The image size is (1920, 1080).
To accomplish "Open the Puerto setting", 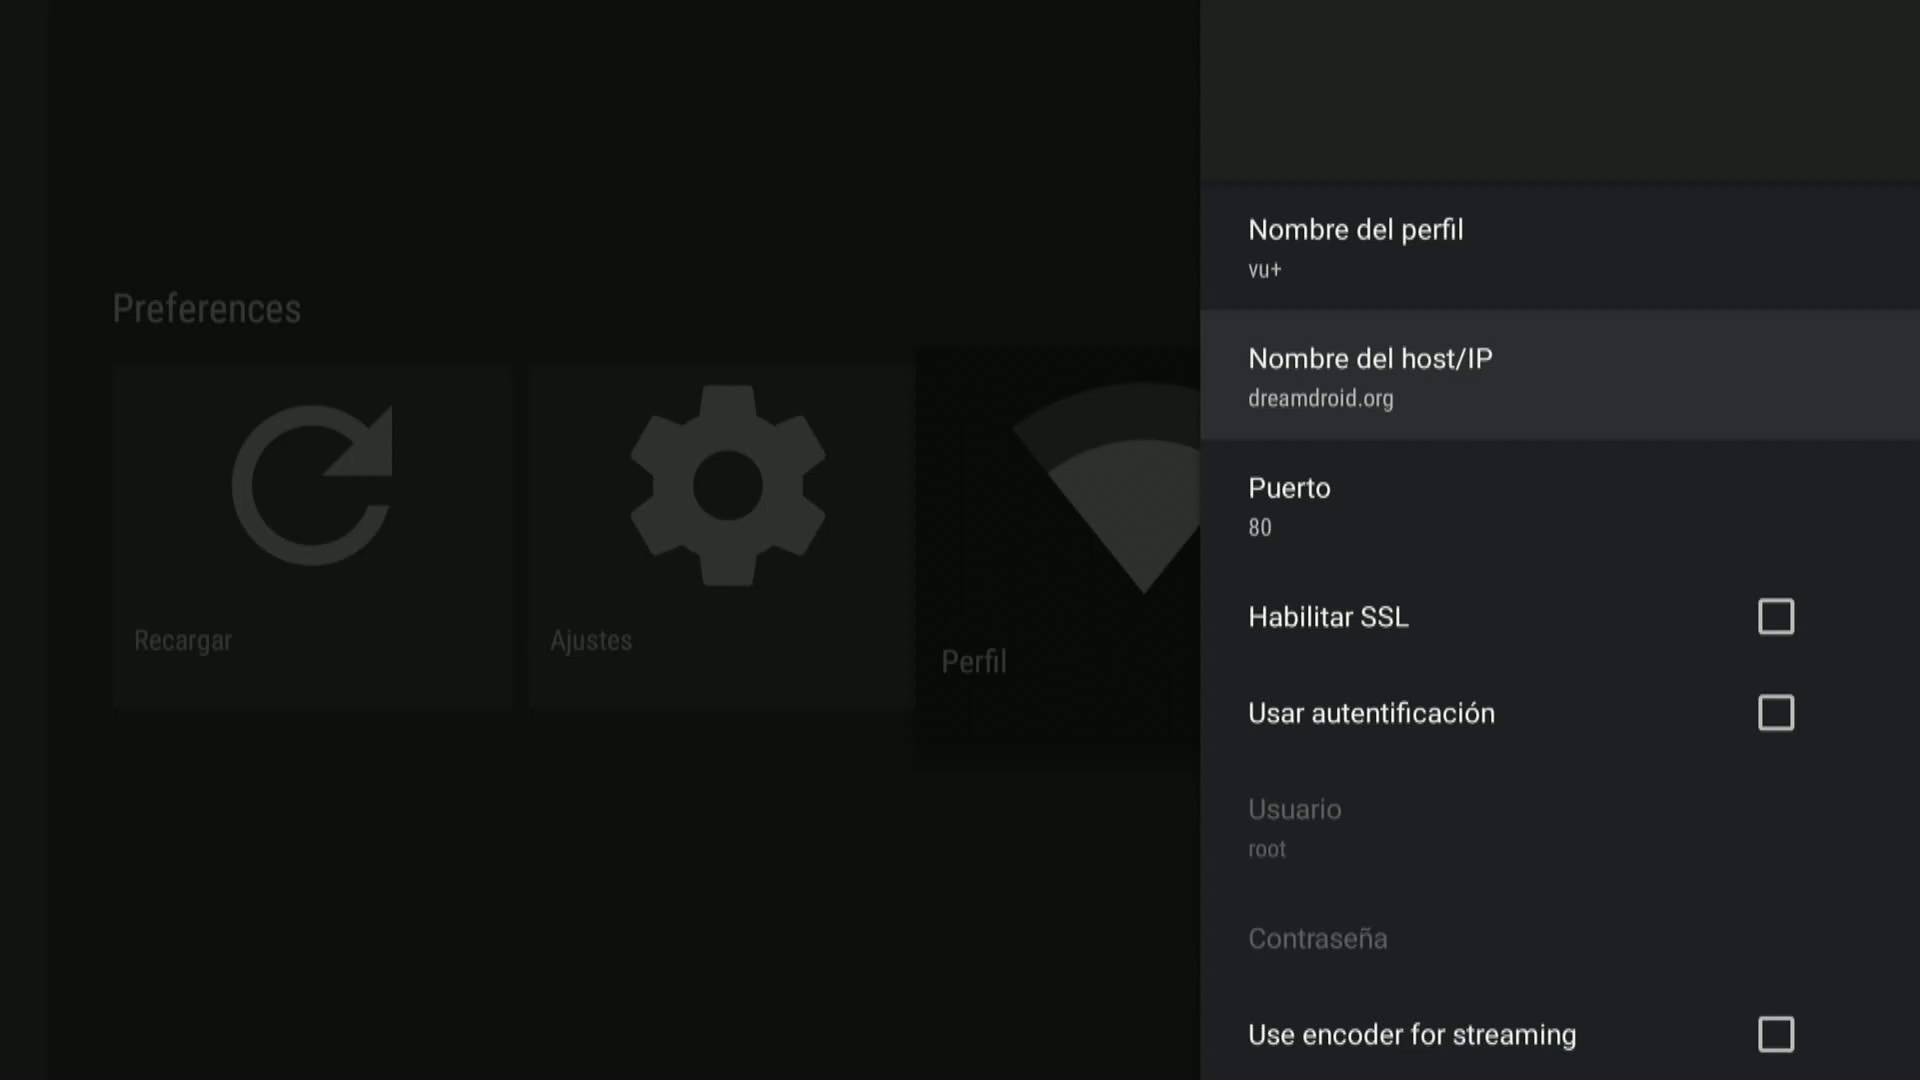I will pyautogui.click(x=1289, y=488).
